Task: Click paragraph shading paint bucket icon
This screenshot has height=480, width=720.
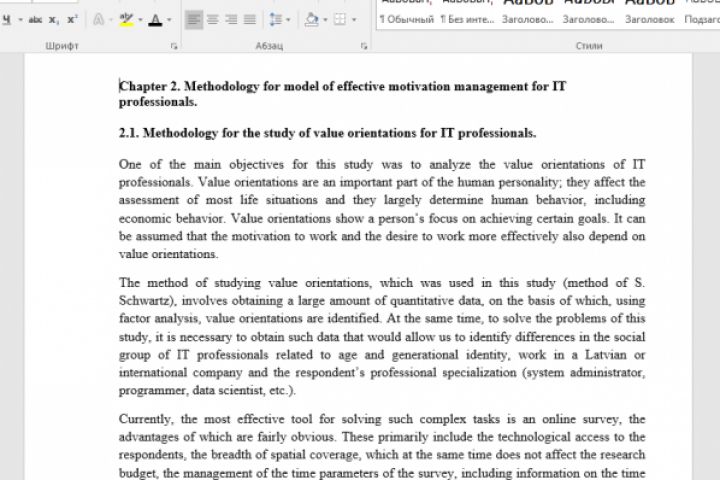Action: coord(312,19)
